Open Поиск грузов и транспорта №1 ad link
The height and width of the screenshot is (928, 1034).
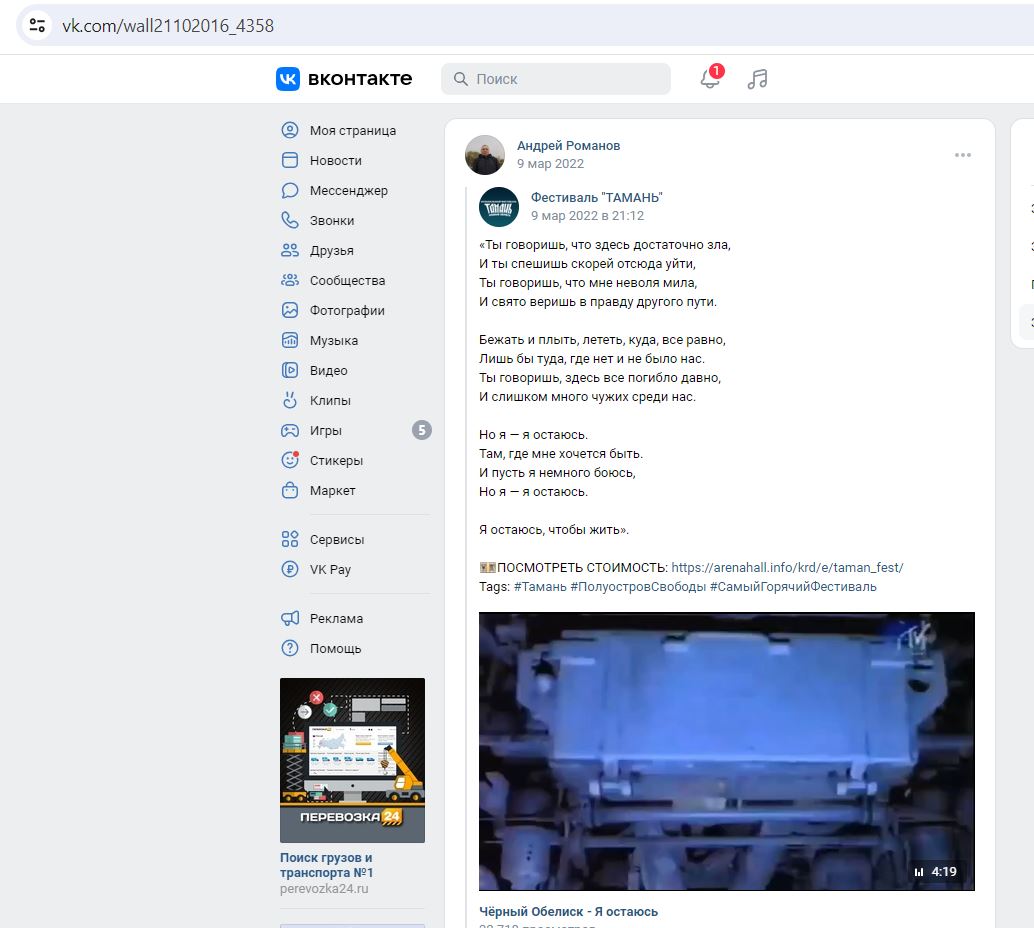click(326, 865)
